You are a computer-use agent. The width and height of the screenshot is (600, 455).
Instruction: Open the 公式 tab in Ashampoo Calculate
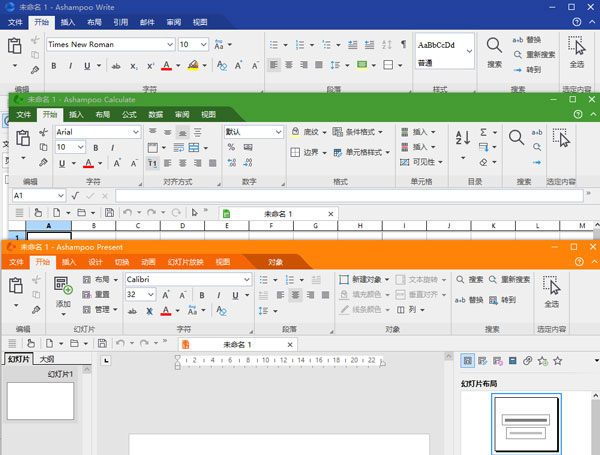(x=129, y=115)
